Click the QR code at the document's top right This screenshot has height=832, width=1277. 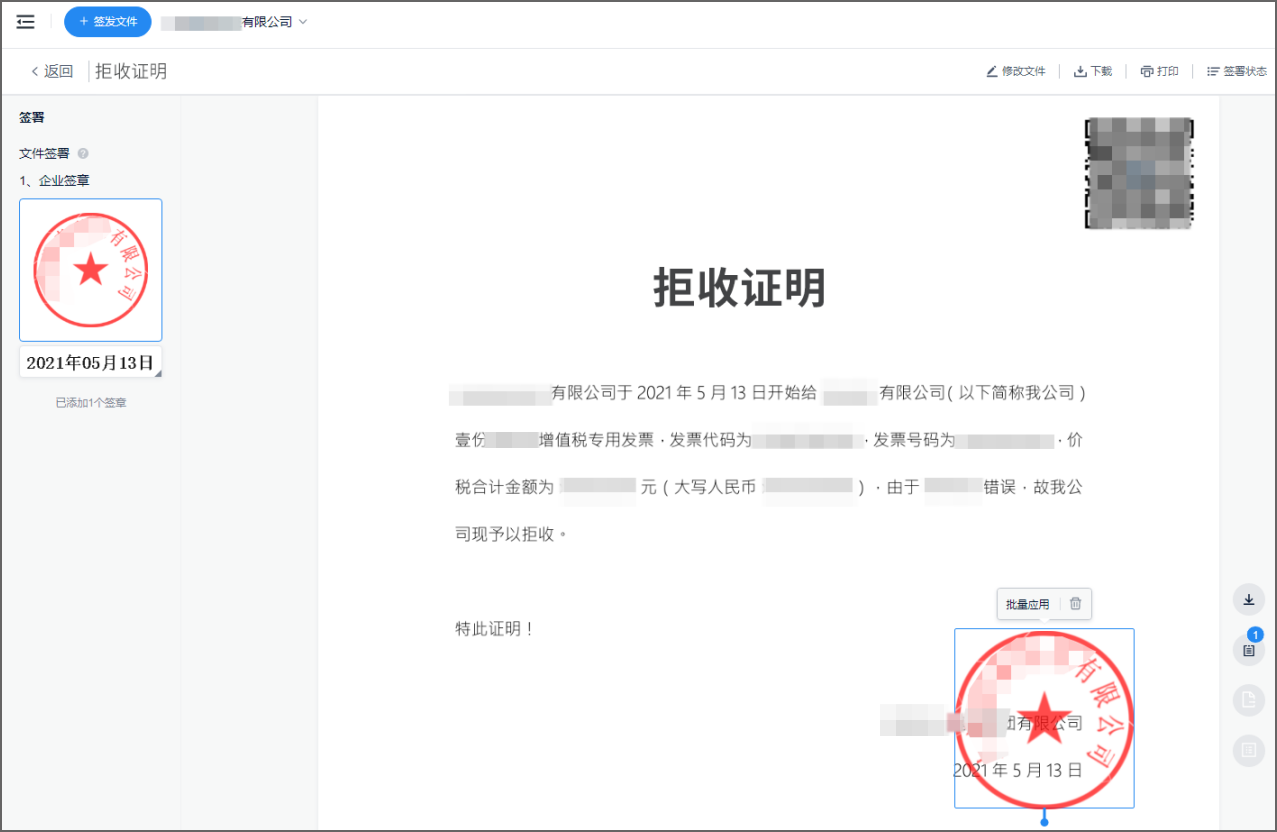click(1138, 174)
